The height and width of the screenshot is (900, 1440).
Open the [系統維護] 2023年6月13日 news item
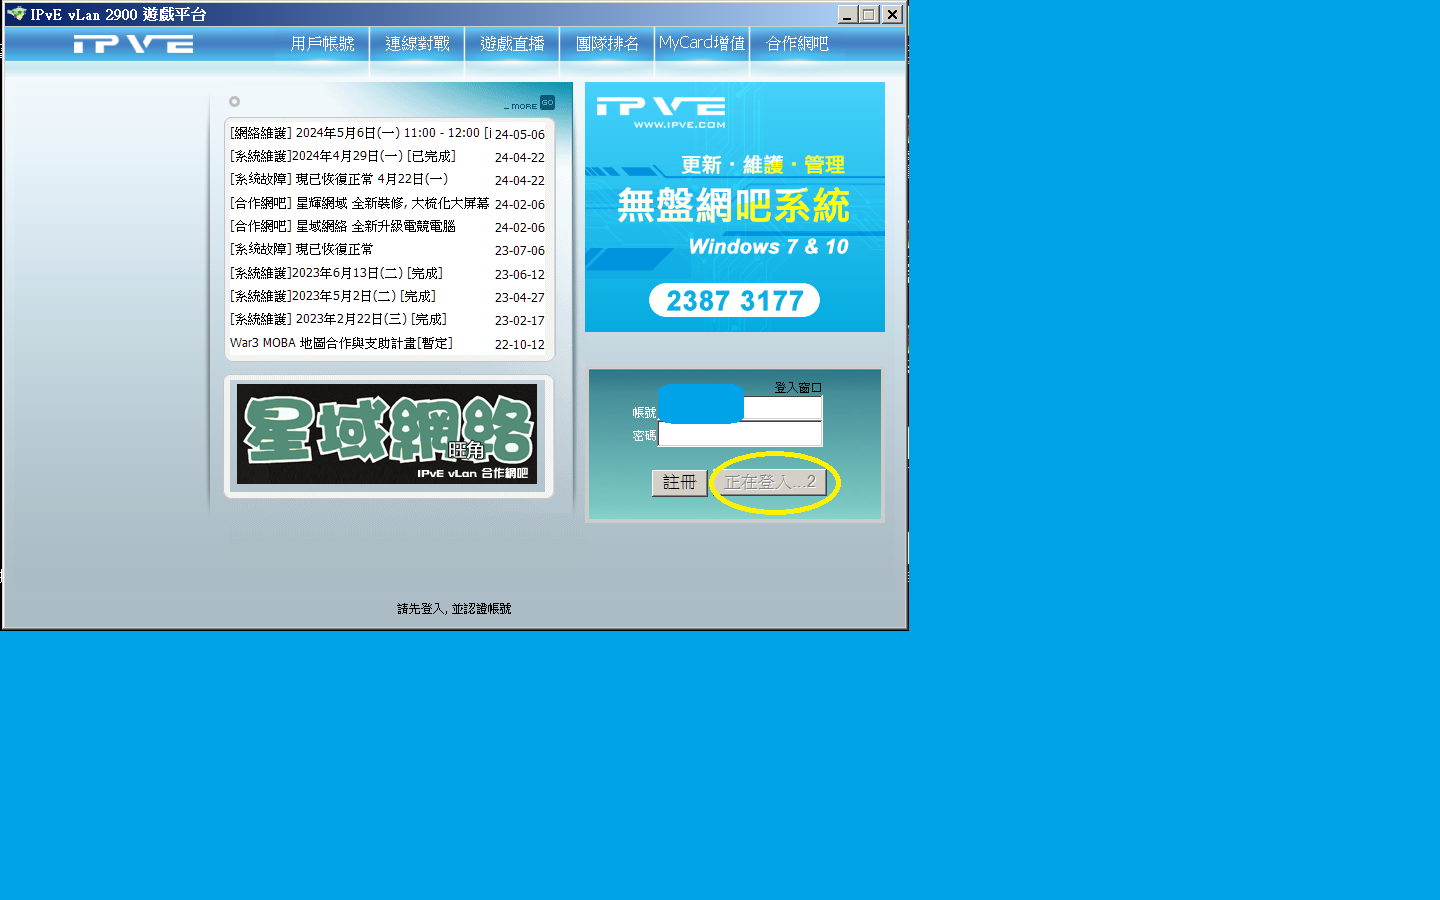click(x=336, y=273)
